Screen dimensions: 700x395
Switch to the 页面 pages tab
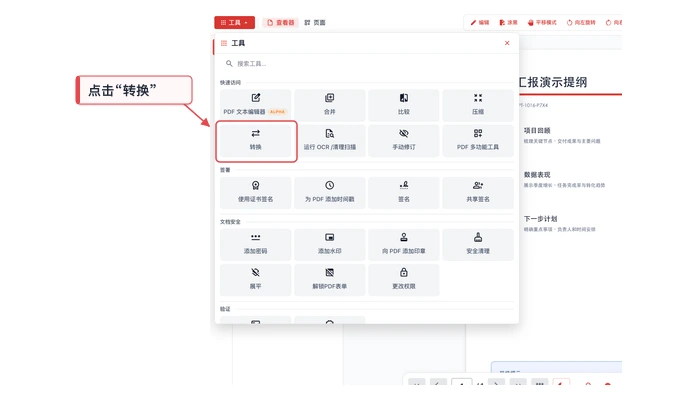[x=315, y=22]
